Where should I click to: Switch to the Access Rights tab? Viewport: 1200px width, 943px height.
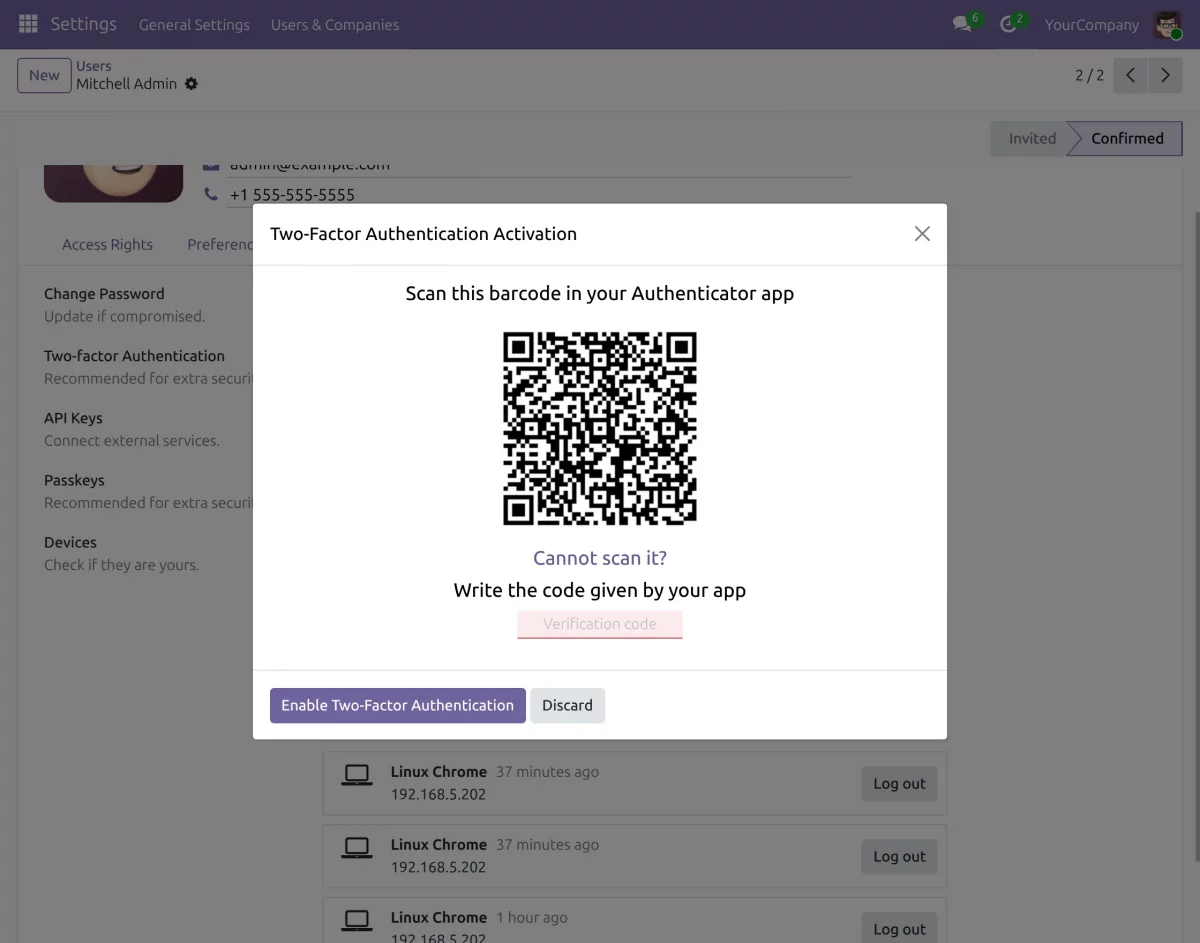(107, 245)
